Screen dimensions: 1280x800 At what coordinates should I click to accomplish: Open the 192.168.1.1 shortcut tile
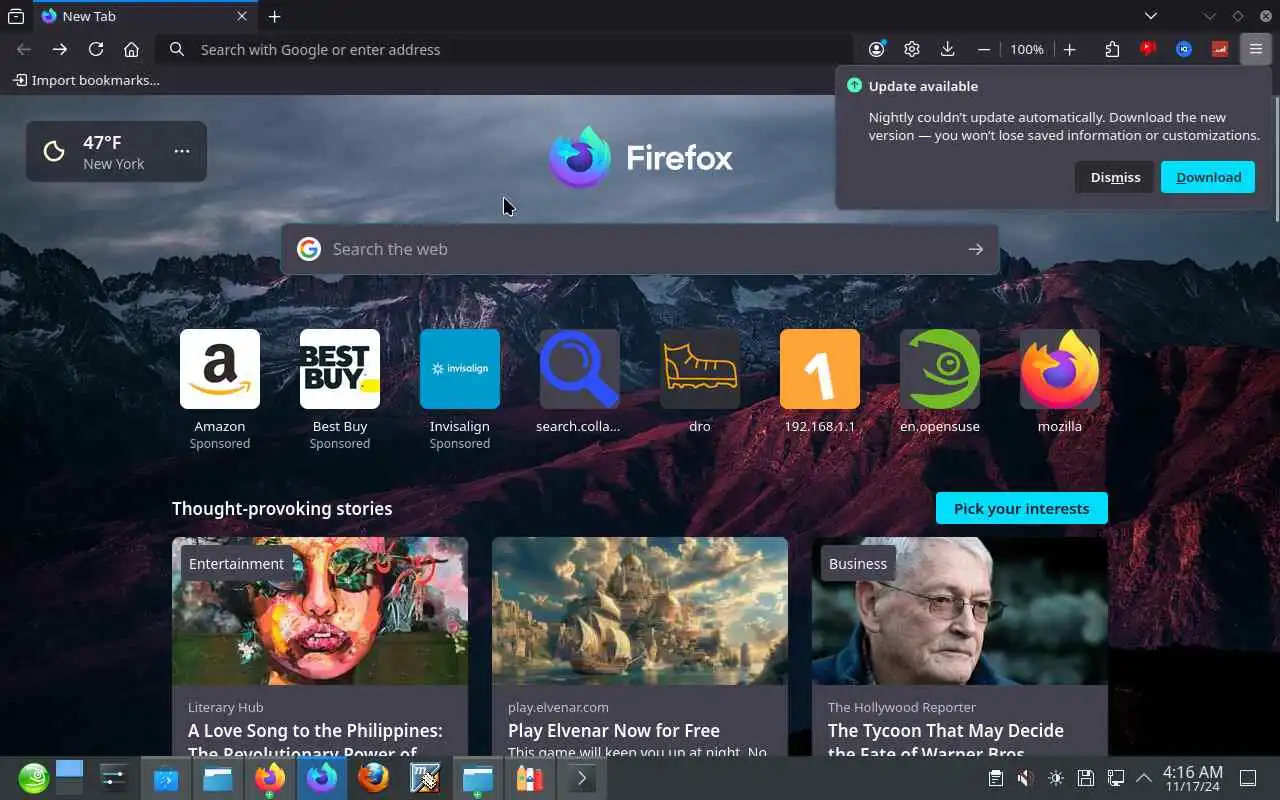point(820,381)
